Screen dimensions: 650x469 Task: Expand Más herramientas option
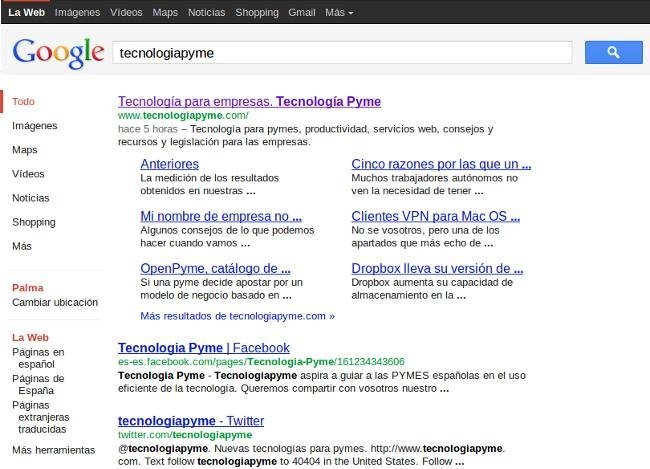pyautogui.click(x=53, y=450)
